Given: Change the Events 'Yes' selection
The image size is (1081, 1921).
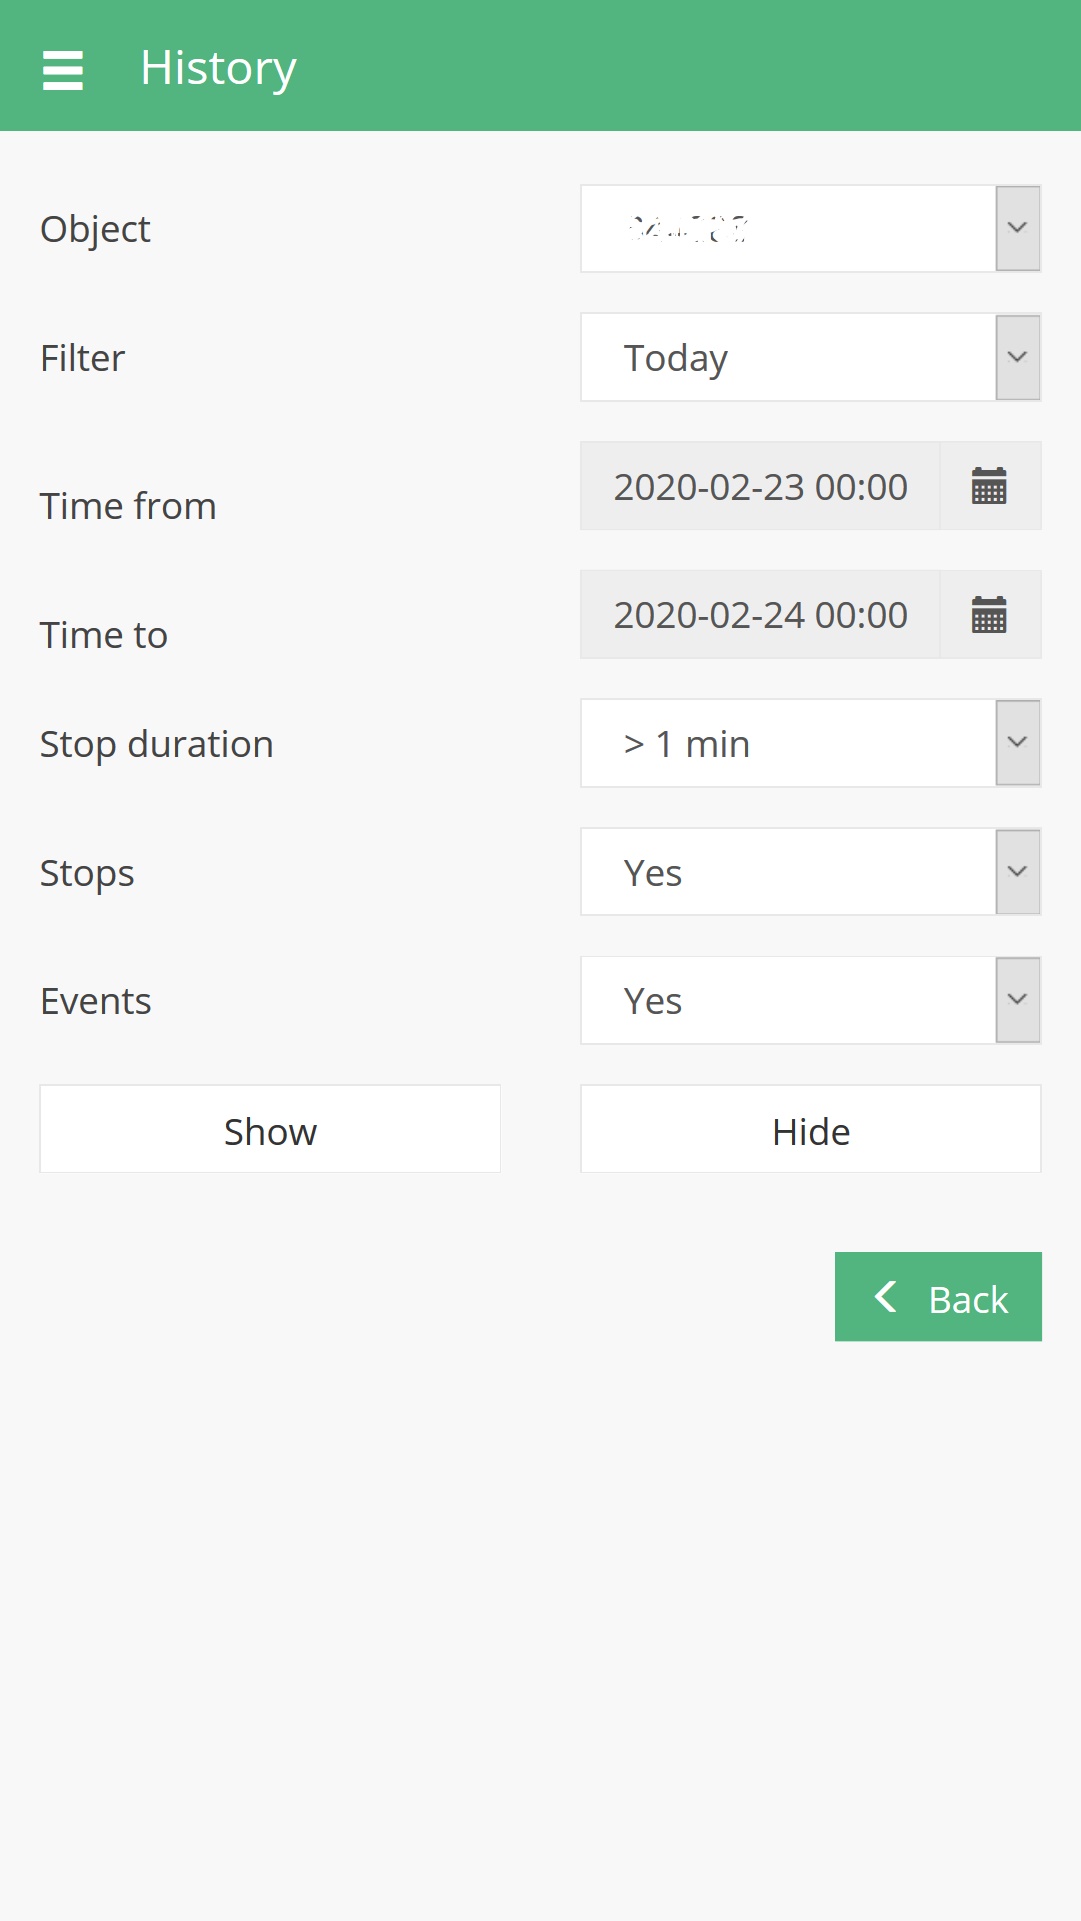Looking at the screenshot, I should click(x=788, y=1001).
